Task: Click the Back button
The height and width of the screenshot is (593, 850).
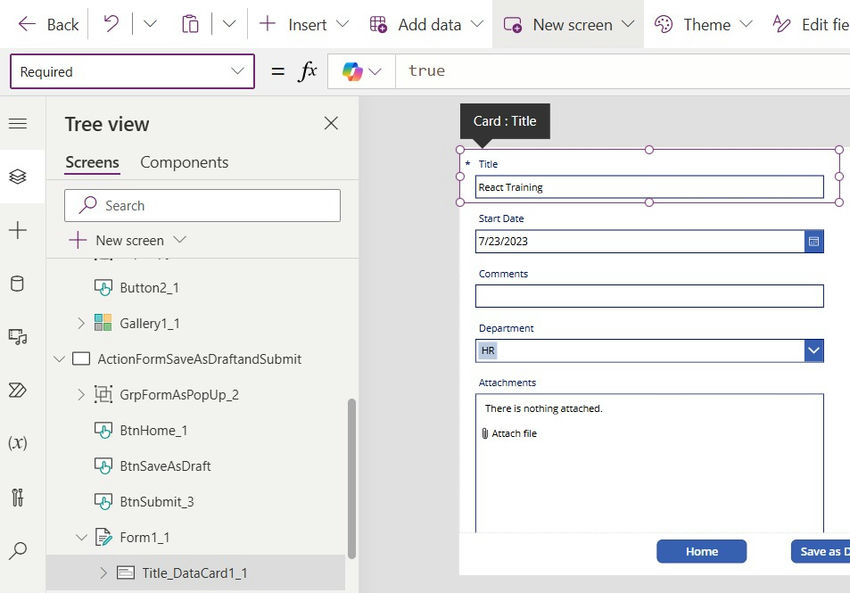Action: pyautogui.click(x=49, y=24)
